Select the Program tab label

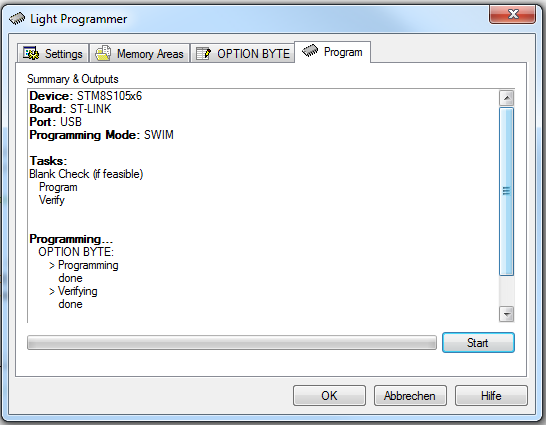click(343, 52)
